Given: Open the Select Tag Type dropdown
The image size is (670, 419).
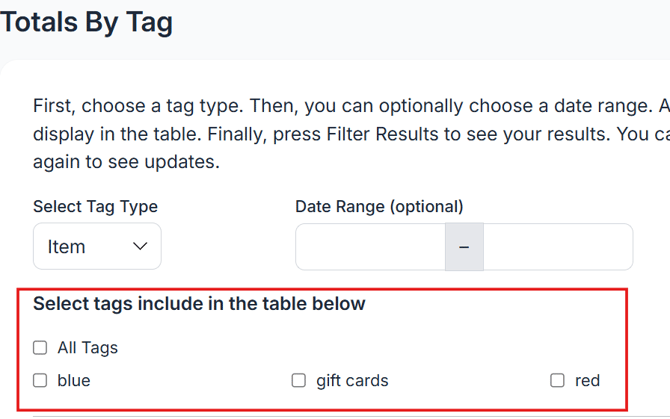Looking at the screenshot, I should point(97,246).
